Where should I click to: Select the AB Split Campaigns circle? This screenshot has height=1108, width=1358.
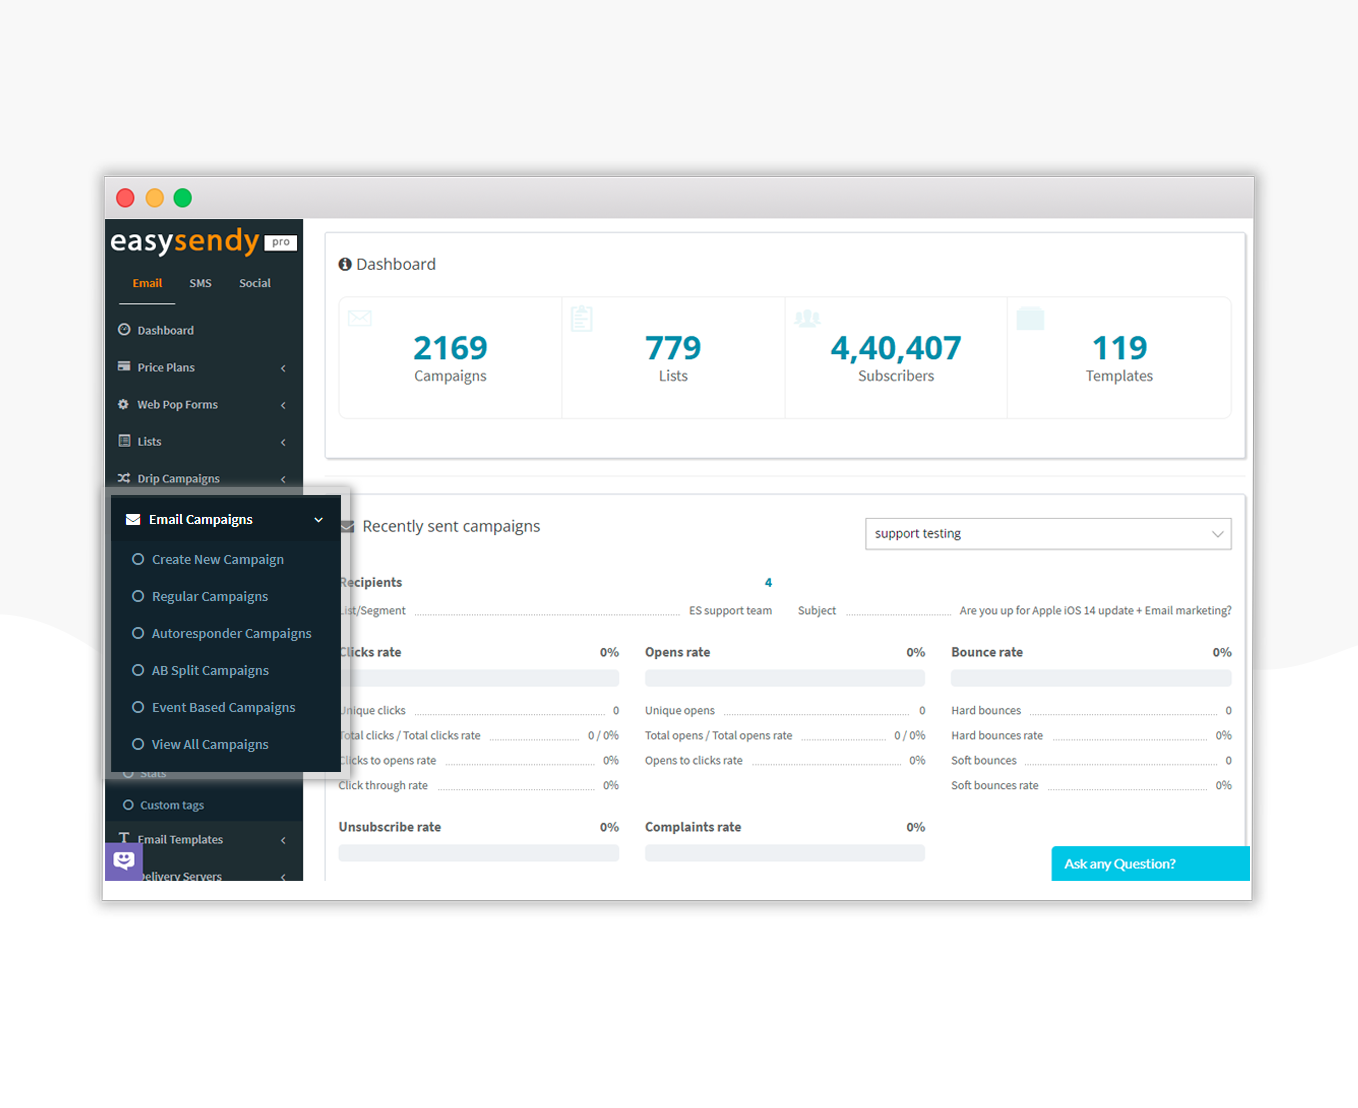coord(138,670)
